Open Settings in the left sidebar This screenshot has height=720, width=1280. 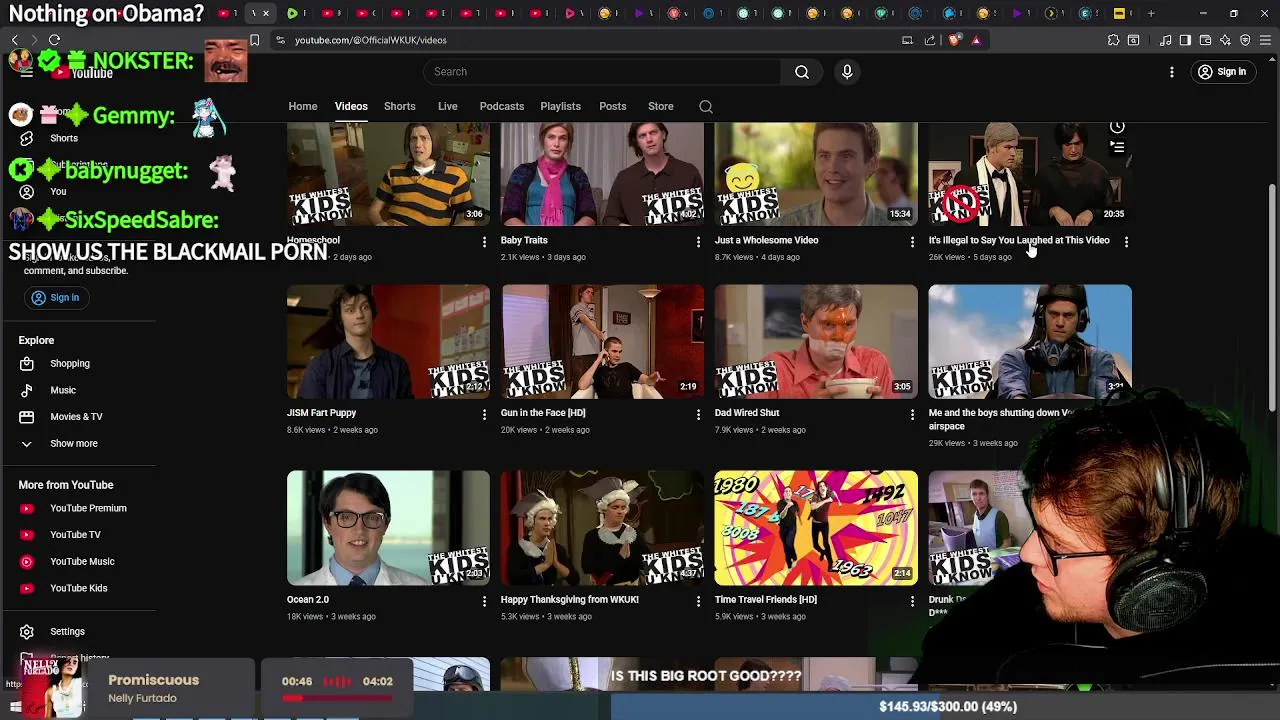[67, 632]
